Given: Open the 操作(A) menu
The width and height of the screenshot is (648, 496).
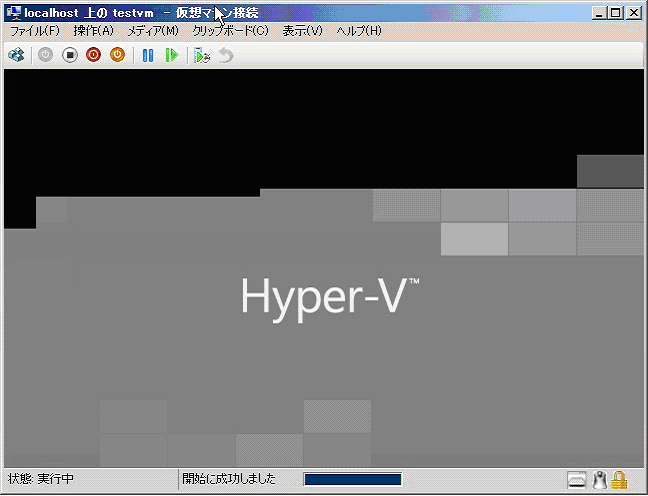Looking at the screenshot, I should (x=93, y=31).
